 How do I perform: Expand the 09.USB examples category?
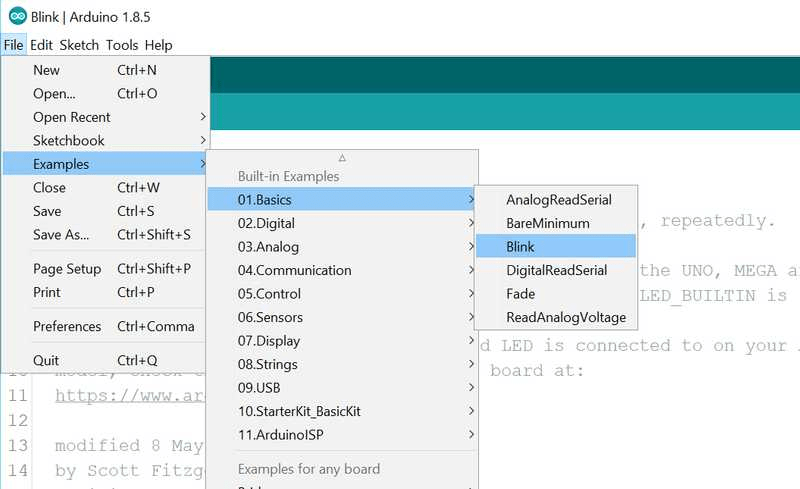[342, 387]
